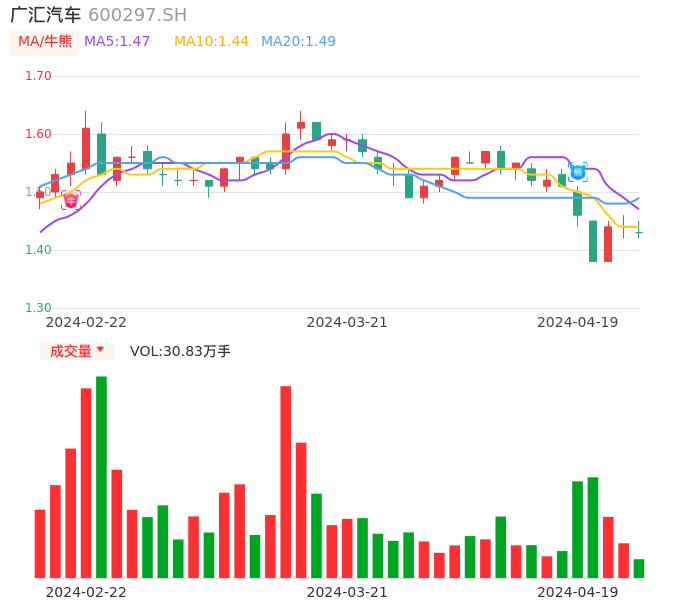
Task: Click the red bull (牛) signal marker
Action: pyautogui.click(x=70, y=200)
